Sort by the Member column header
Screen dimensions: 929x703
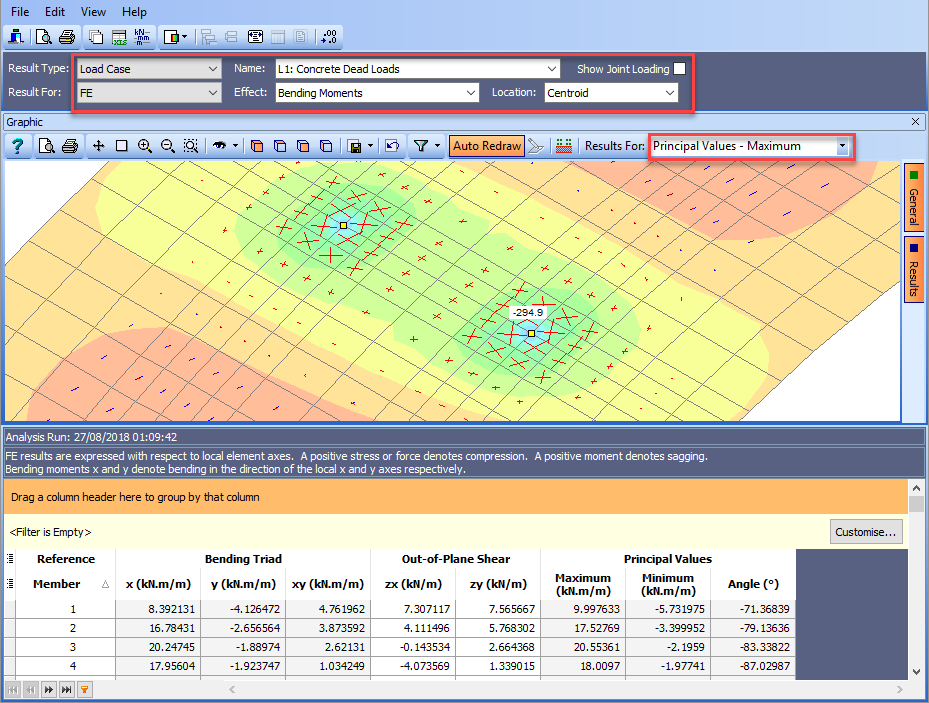pos(57,584)
